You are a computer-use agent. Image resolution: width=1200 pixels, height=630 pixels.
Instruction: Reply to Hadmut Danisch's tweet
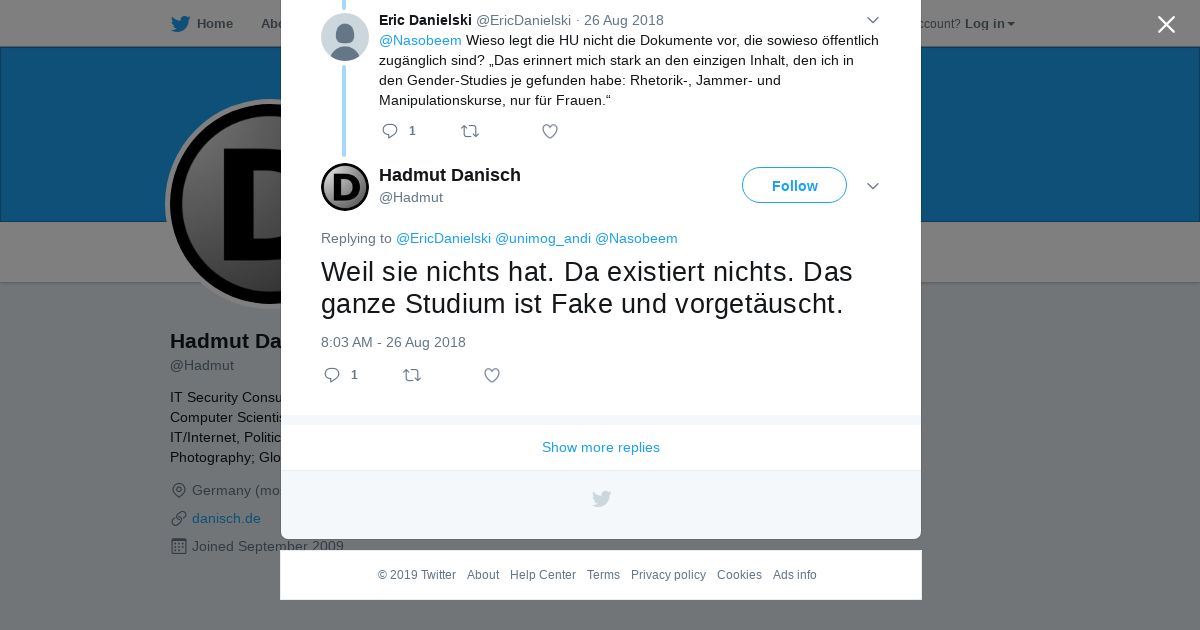(x=332, y=375)
